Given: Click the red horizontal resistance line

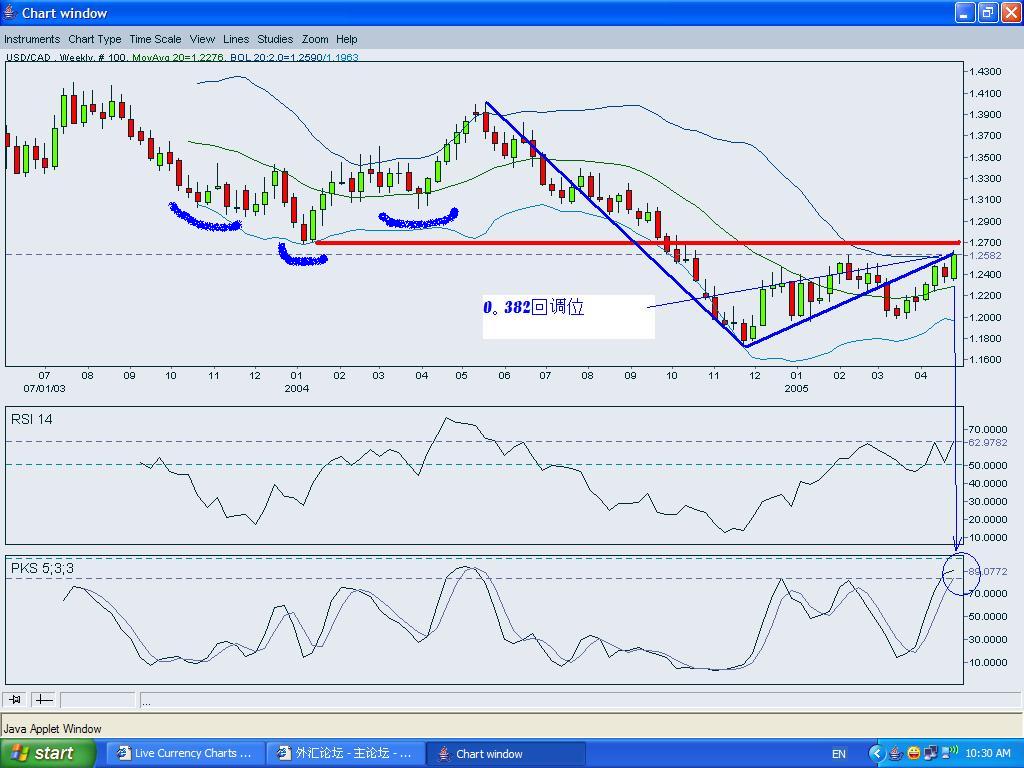Looking at the screenshot, I should [x=637, y=243].
